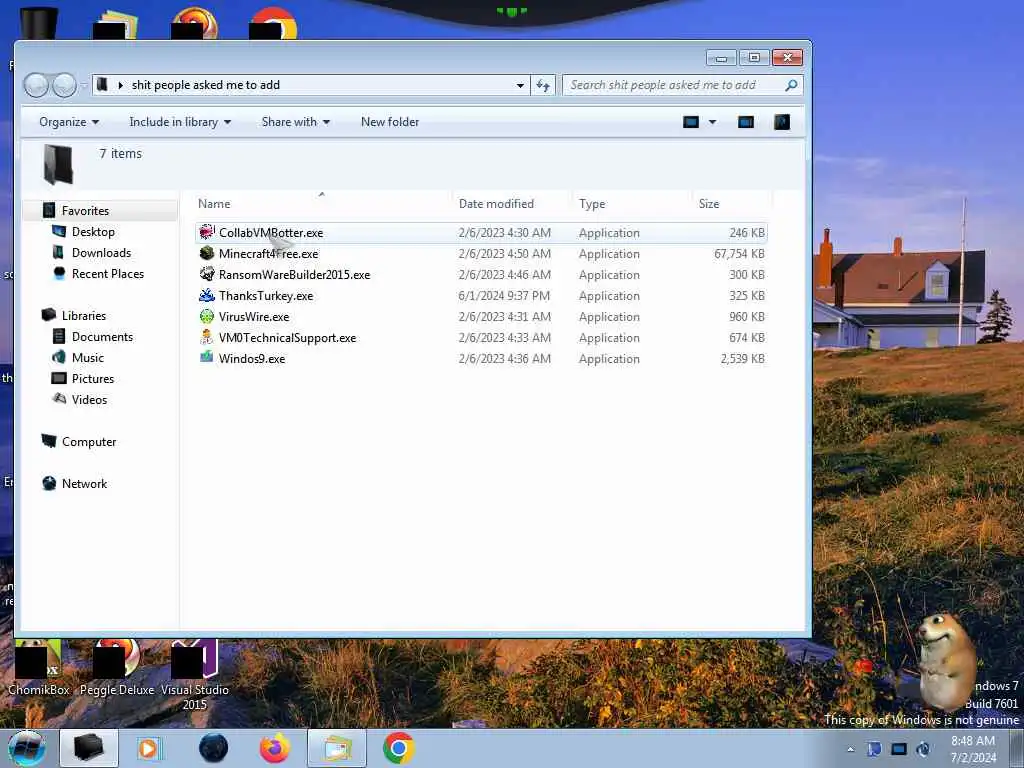Open the view options dropdown arrow
This screenshot has width=1024, height=768.
(x=712, y=122)
